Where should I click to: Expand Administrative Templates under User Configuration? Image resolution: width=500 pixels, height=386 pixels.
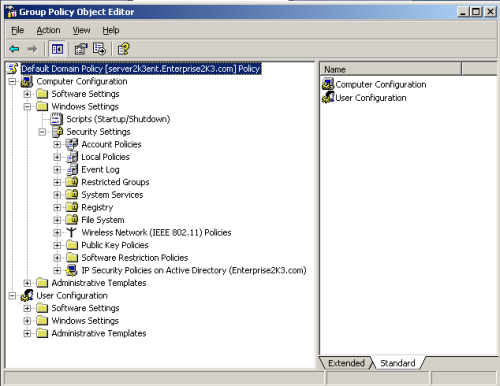[x=27, y=333]
